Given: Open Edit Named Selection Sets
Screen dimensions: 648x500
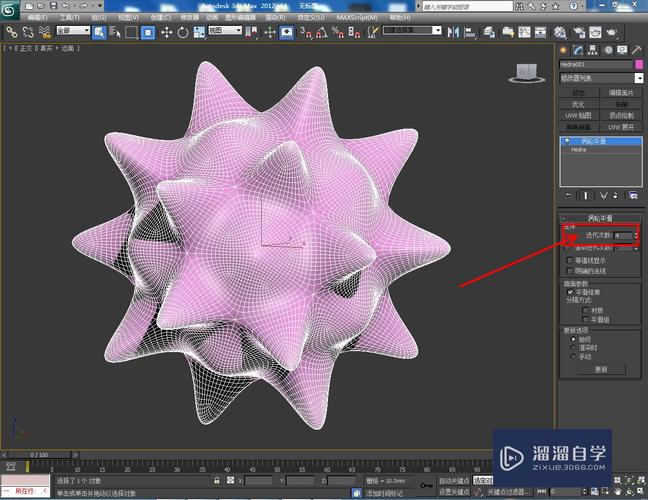Looking at the screenshot, I should tap(373, 32).
